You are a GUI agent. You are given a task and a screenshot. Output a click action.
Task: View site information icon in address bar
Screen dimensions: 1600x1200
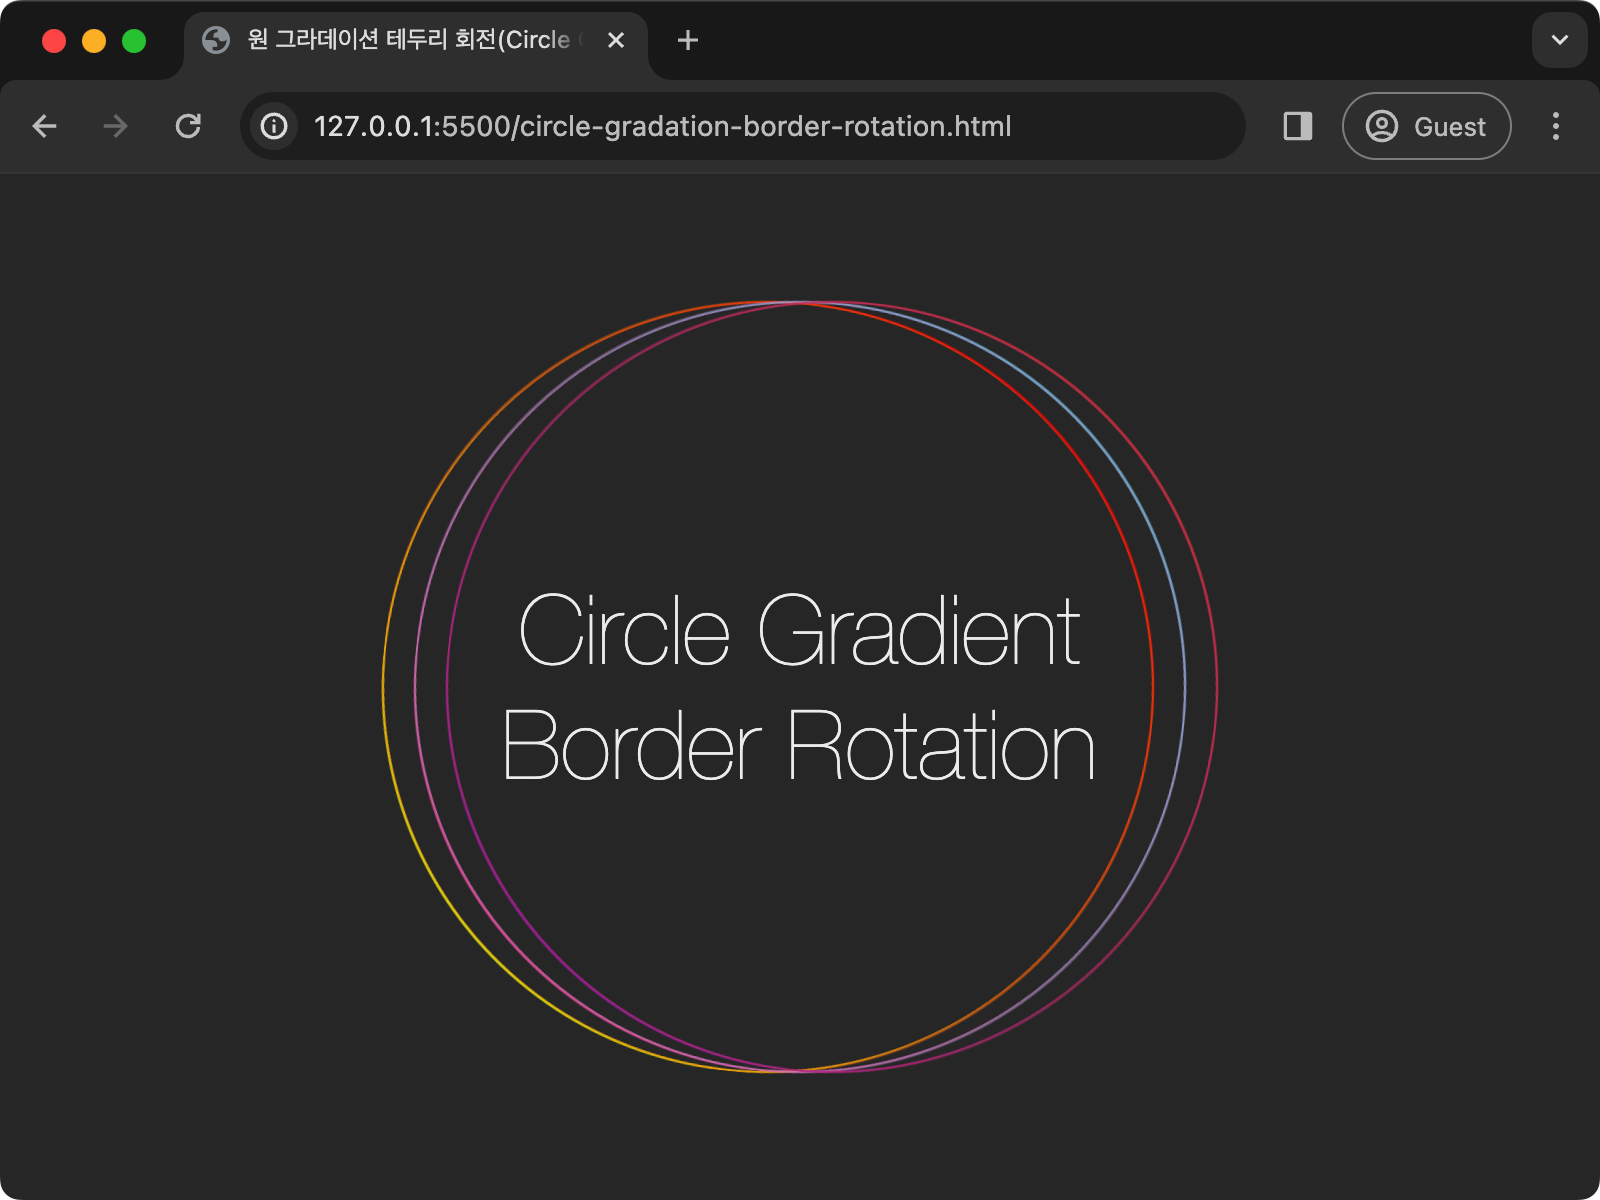click(274, 126)
